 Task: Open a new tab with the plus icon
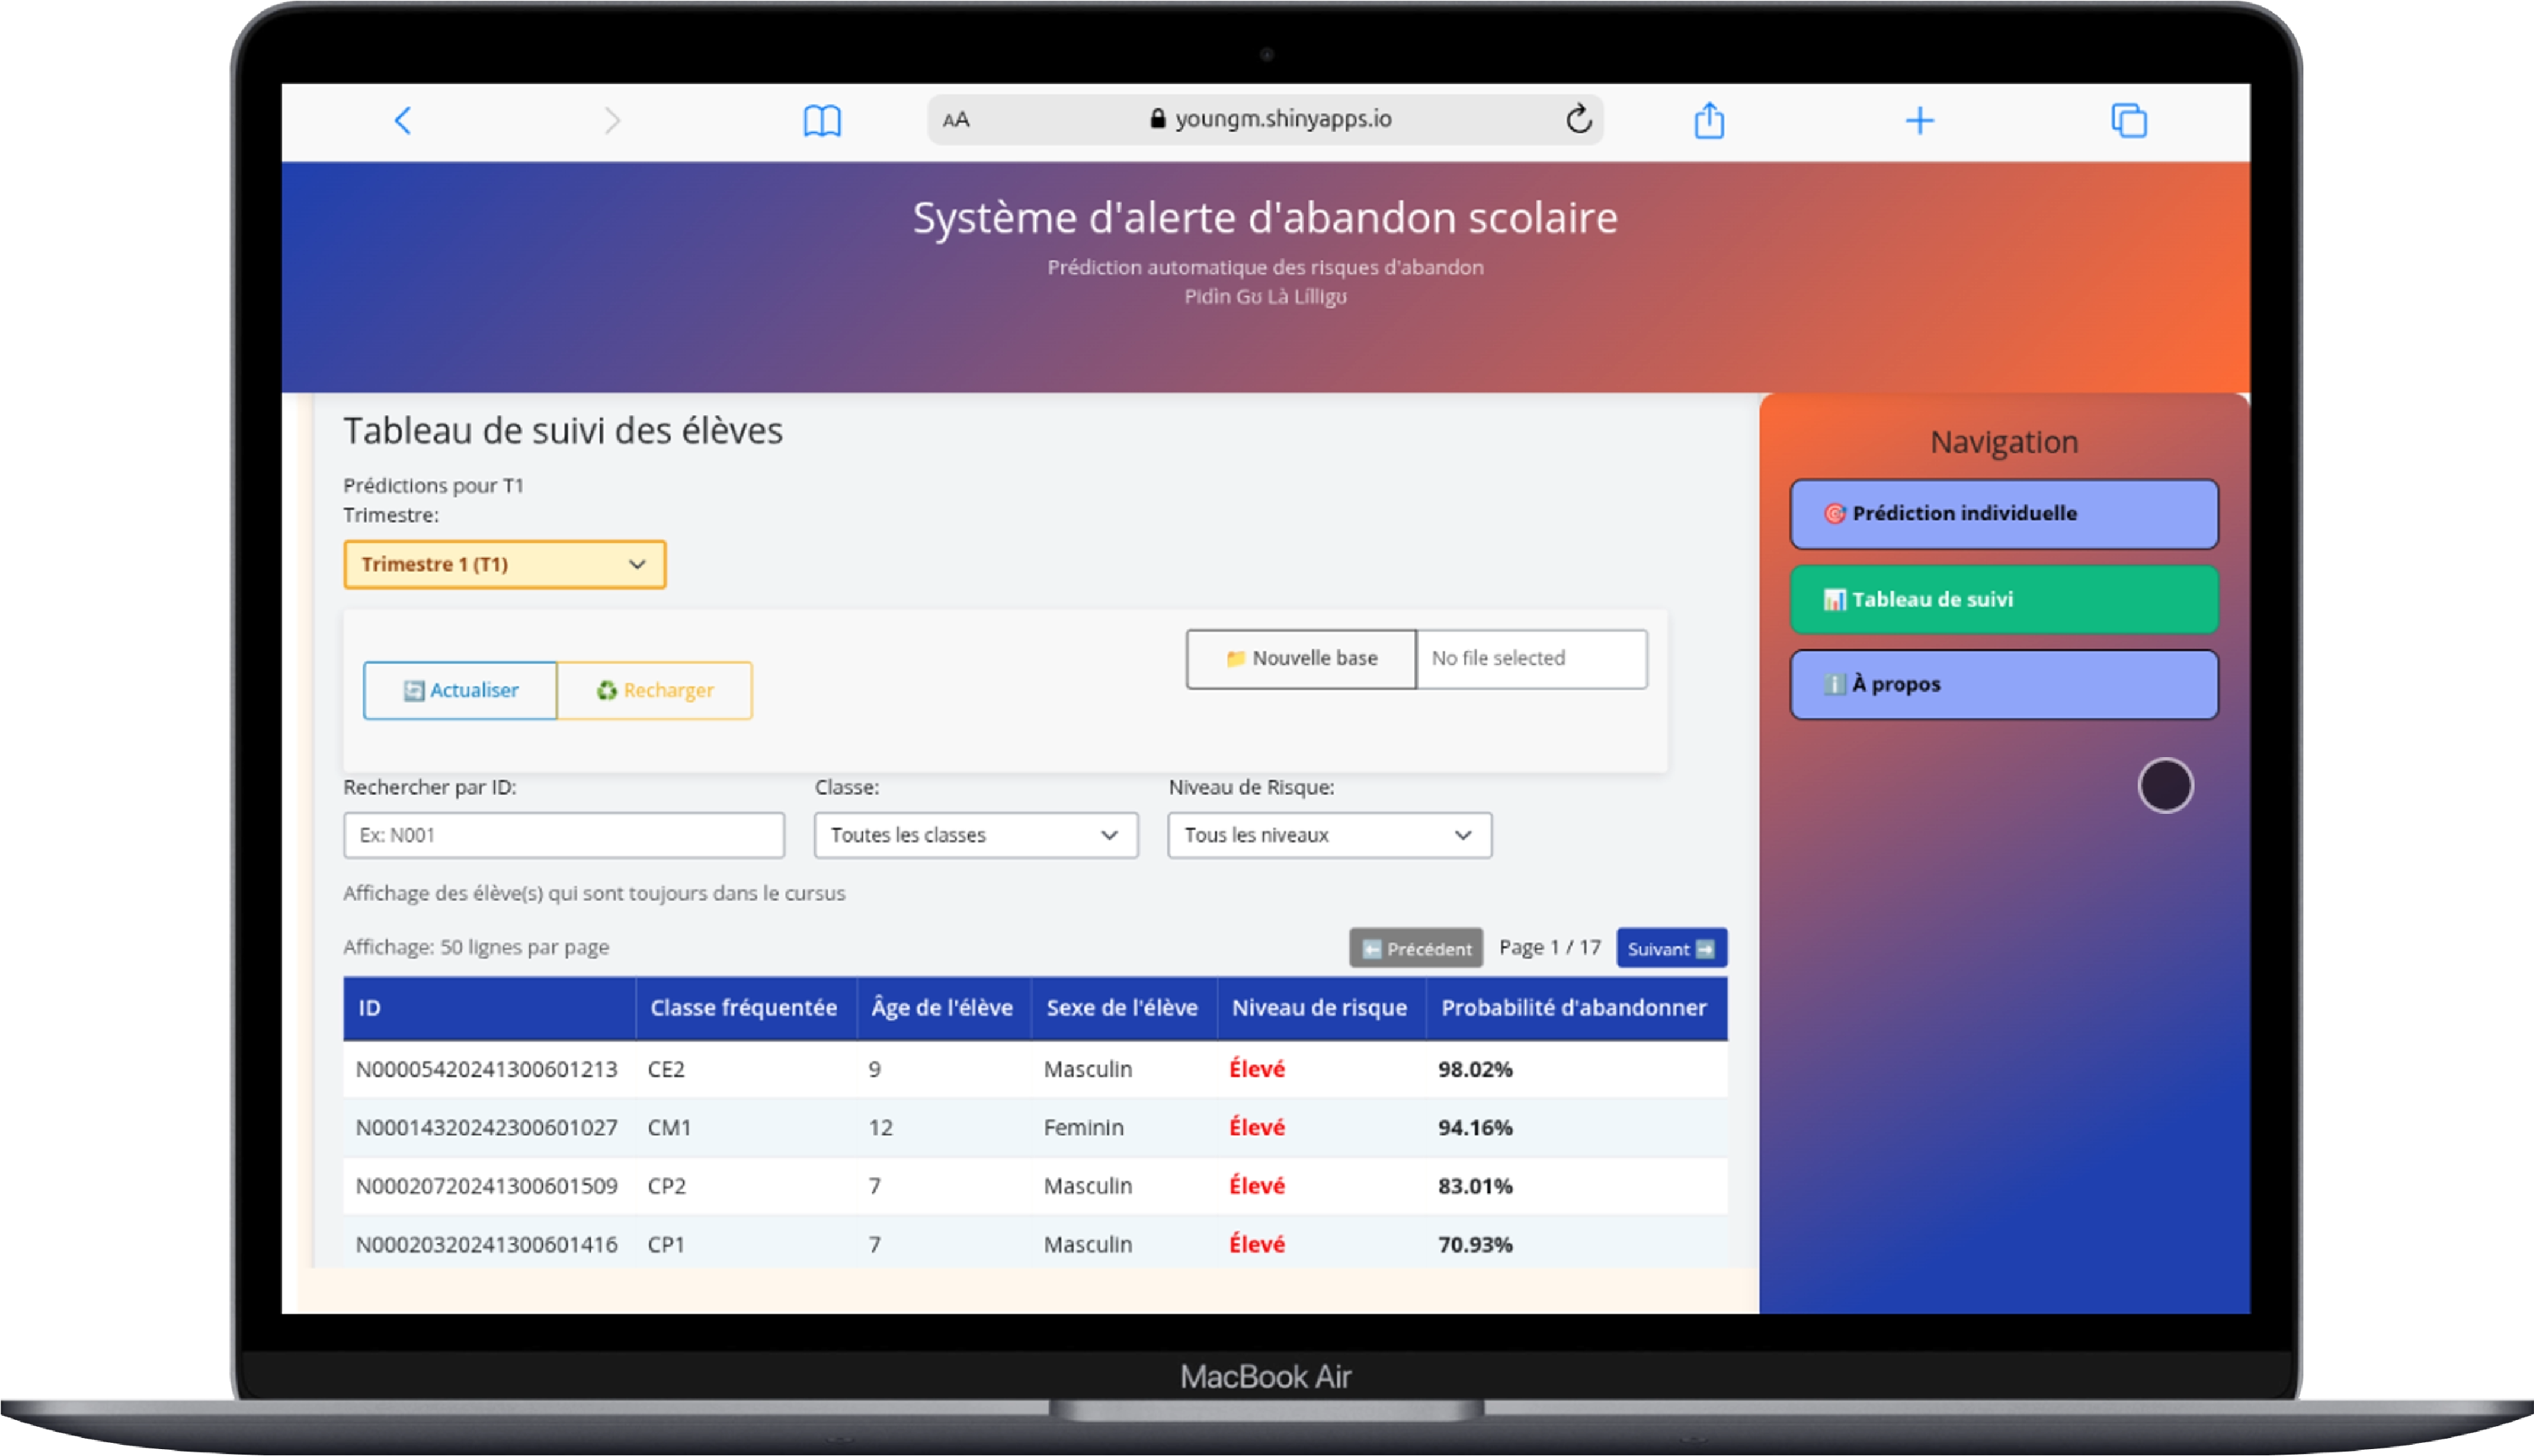tap(1919, 121)
